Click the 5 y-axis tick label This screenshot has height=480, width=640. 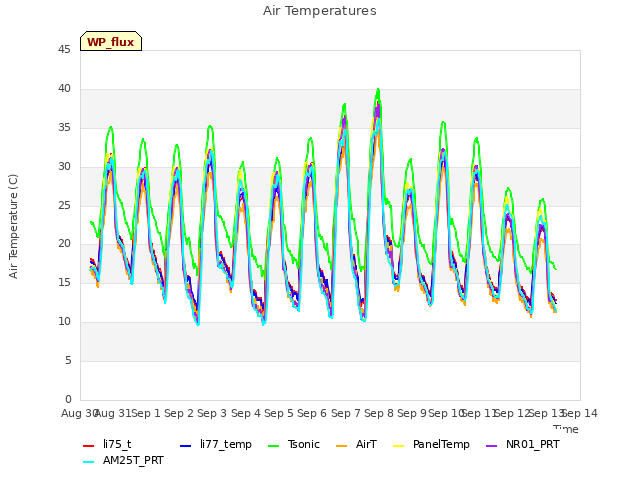[68, 360]
